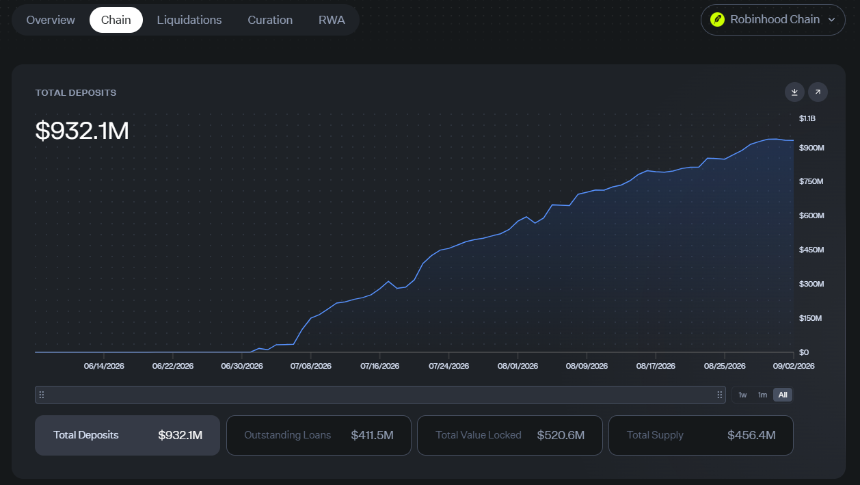Click the 09/02/2026 axis date label
This screenshot has width=860, height=485.
pyautogui.click(x=794, y=366)
